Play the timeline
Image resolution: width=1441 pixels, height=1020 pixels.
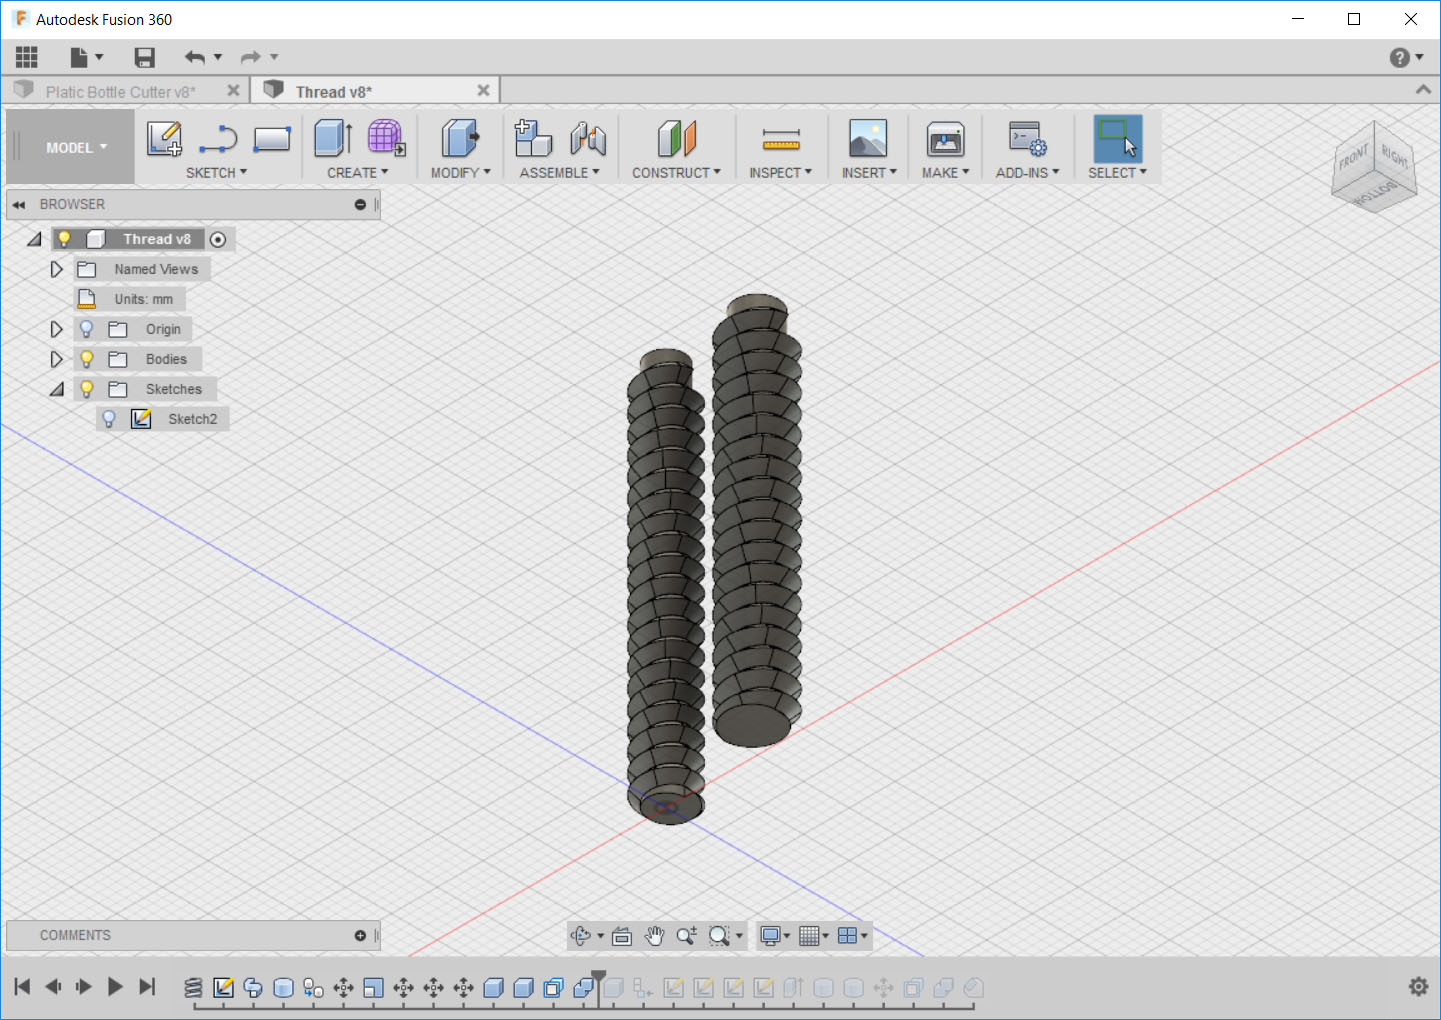(115, 987)
